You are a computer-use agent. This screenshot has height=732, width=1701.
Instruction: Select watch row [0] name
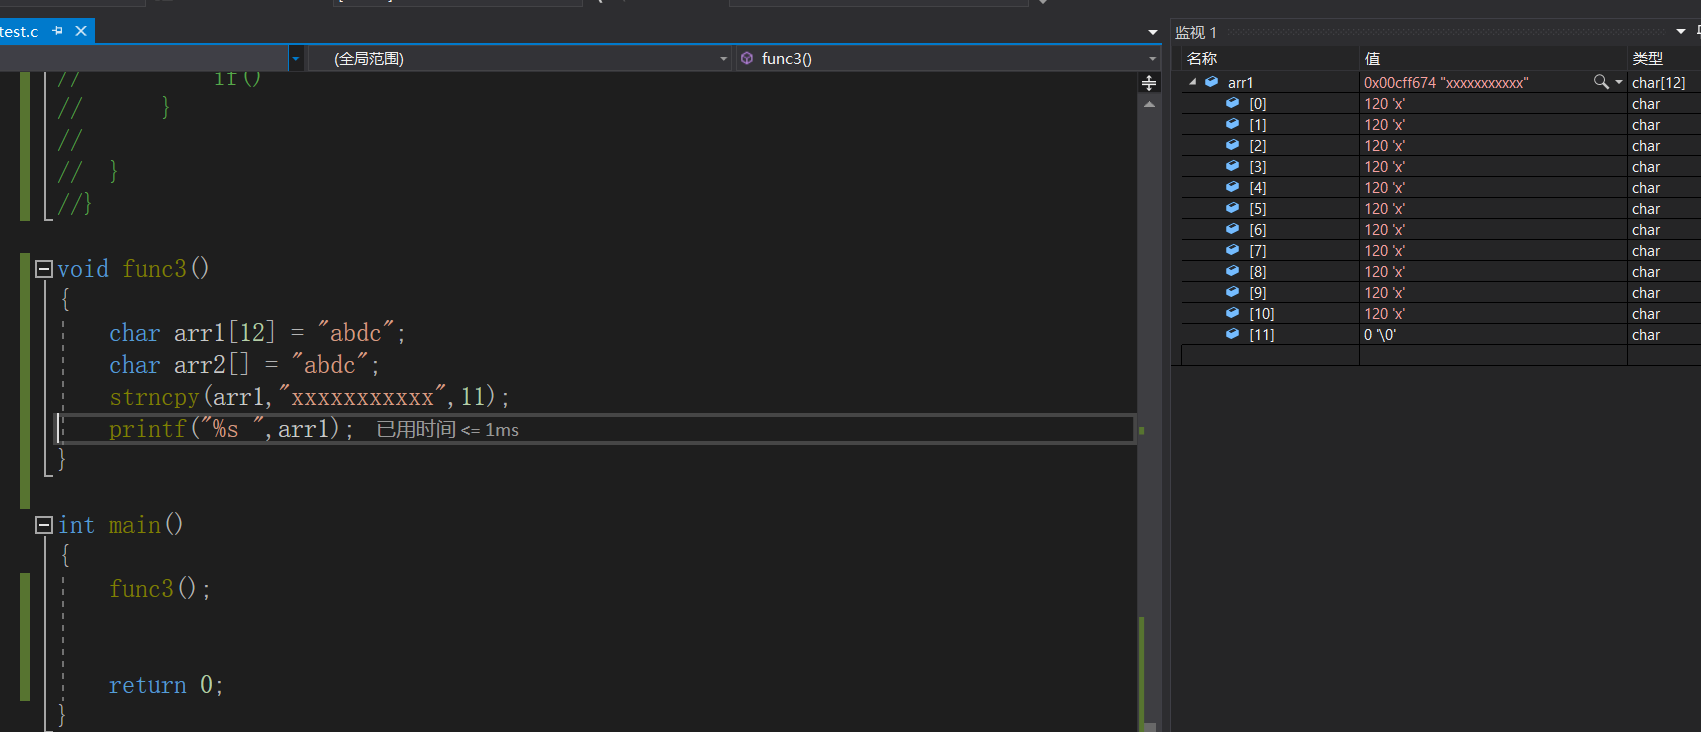[1258, 103]
